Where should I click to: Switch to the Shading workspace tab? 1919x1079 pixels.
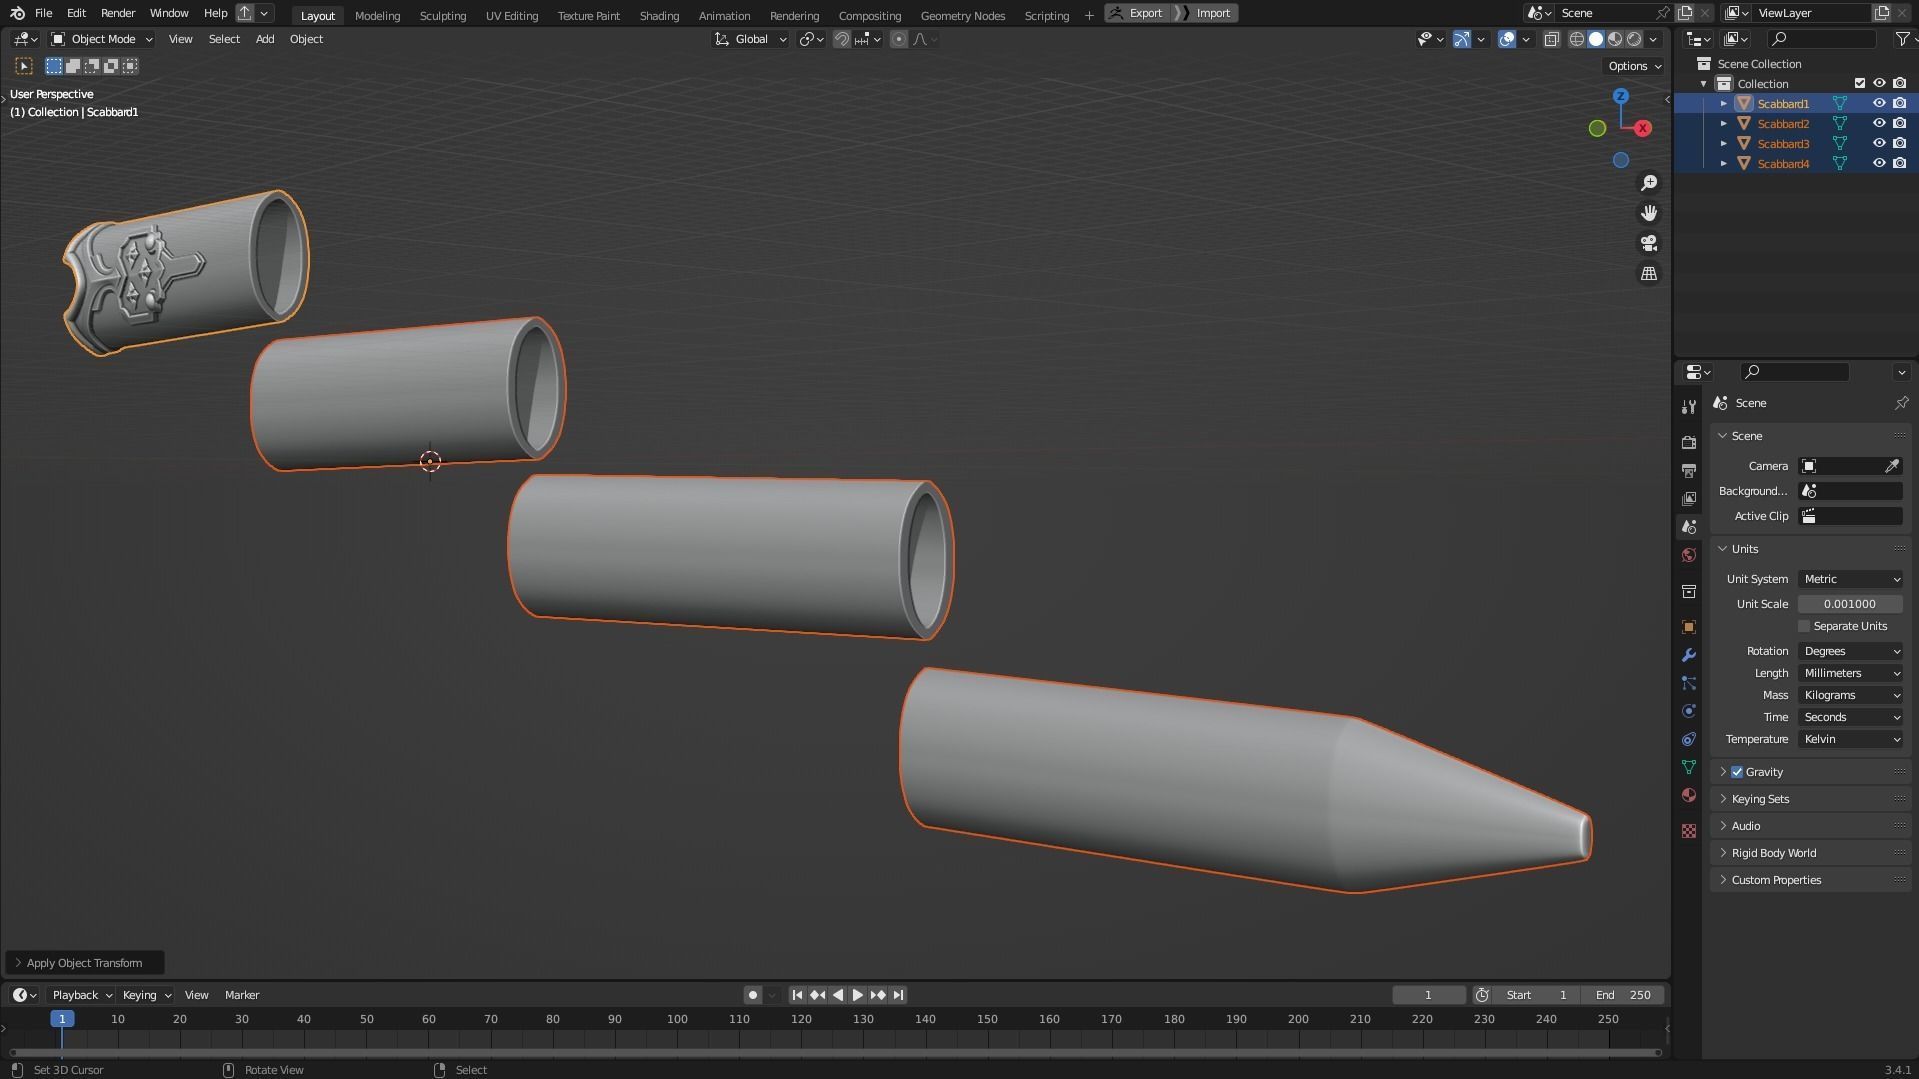click(x=659, y=15)
